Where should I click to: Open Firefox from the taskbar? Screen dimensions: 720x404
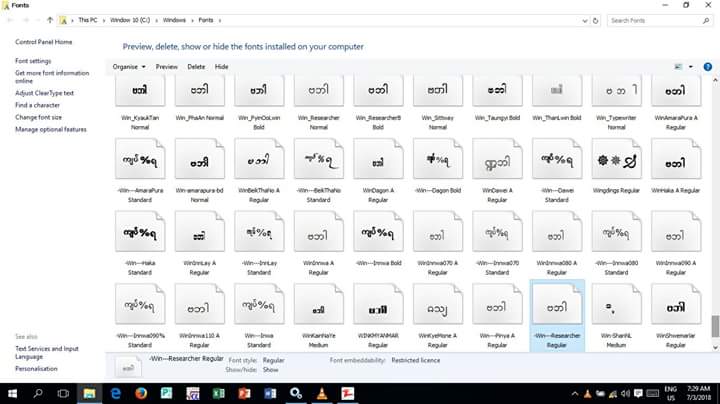(141, 393)
